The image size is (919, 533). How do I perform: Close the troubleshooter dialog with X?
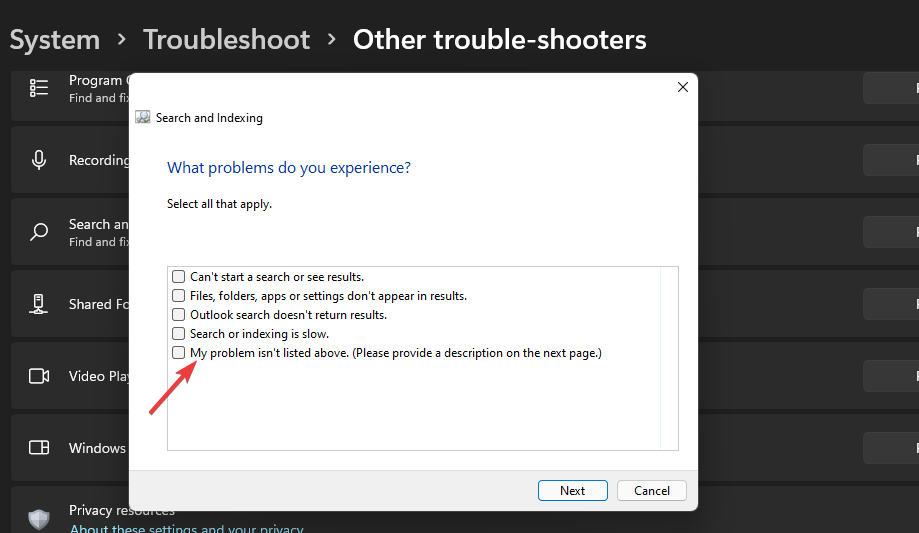(x=683, y=87)
